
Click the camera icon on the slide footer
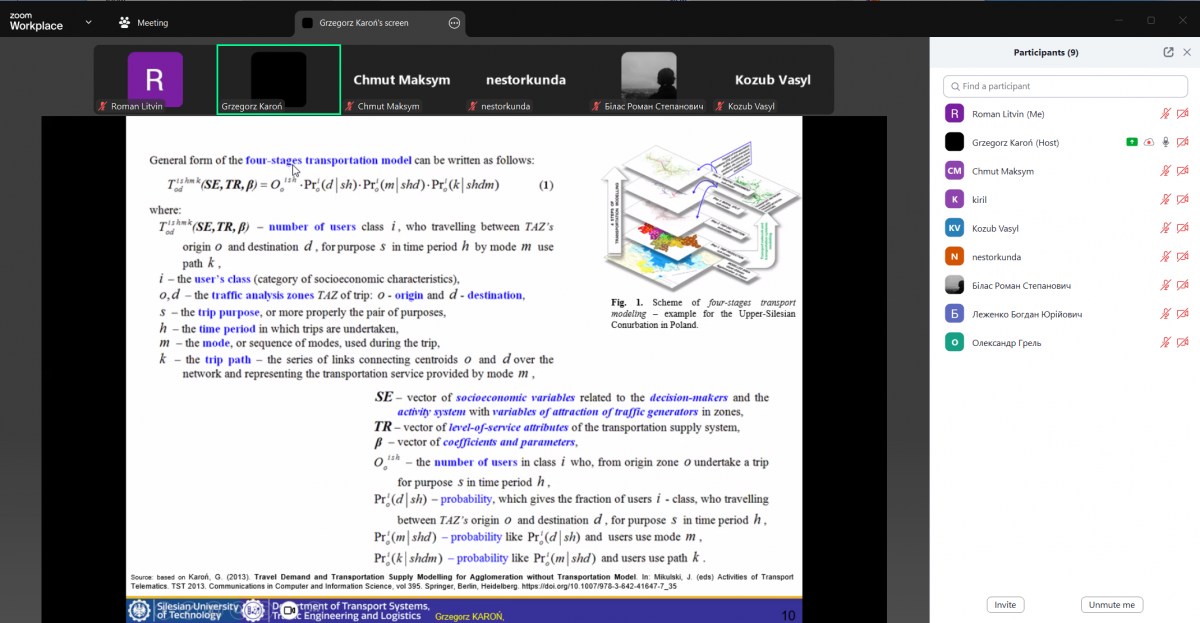point(288,609)
